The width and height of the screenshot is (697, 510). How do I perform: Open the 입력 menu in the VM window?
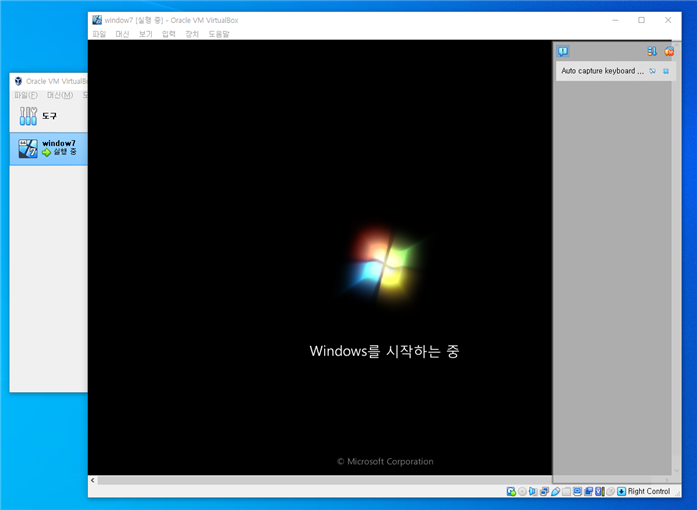168,34
